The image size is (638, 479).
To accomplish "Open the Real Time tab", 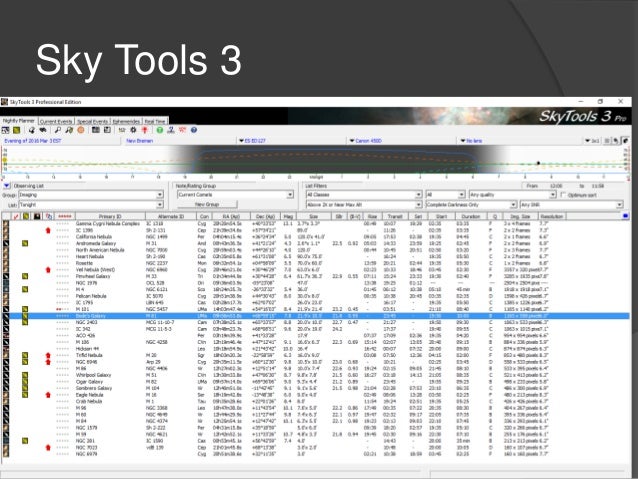I will 155,121.
